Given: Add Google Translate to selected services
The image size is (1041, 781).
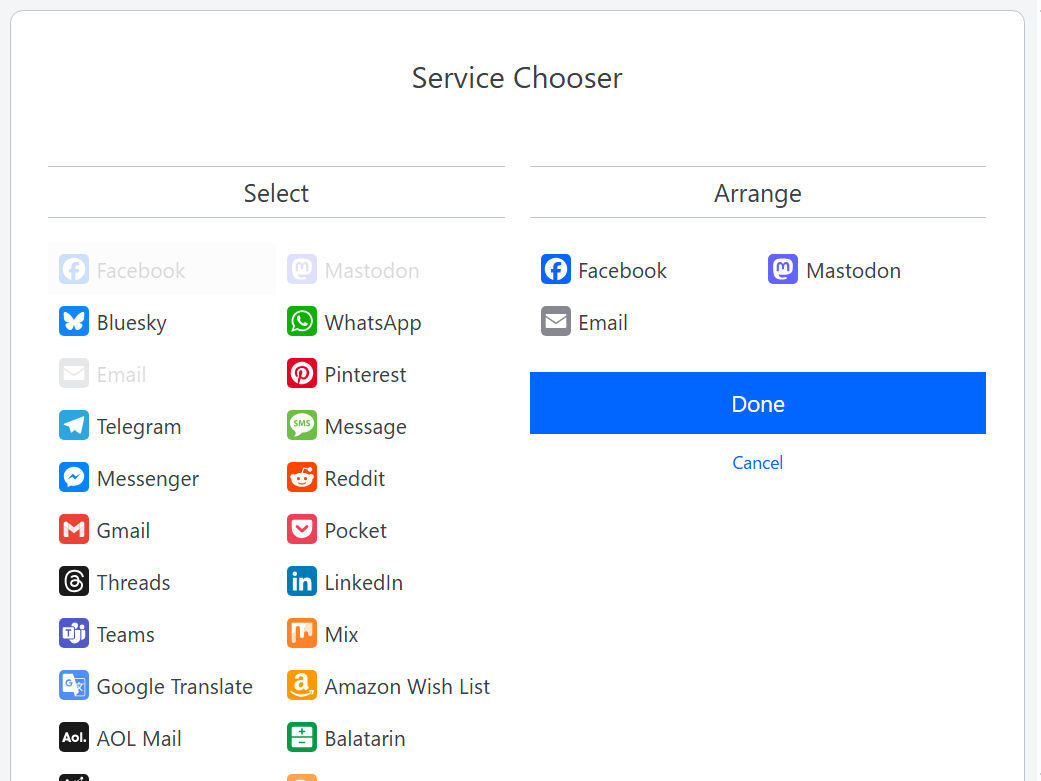Looking at the screenshot, I should coord(174,686).
